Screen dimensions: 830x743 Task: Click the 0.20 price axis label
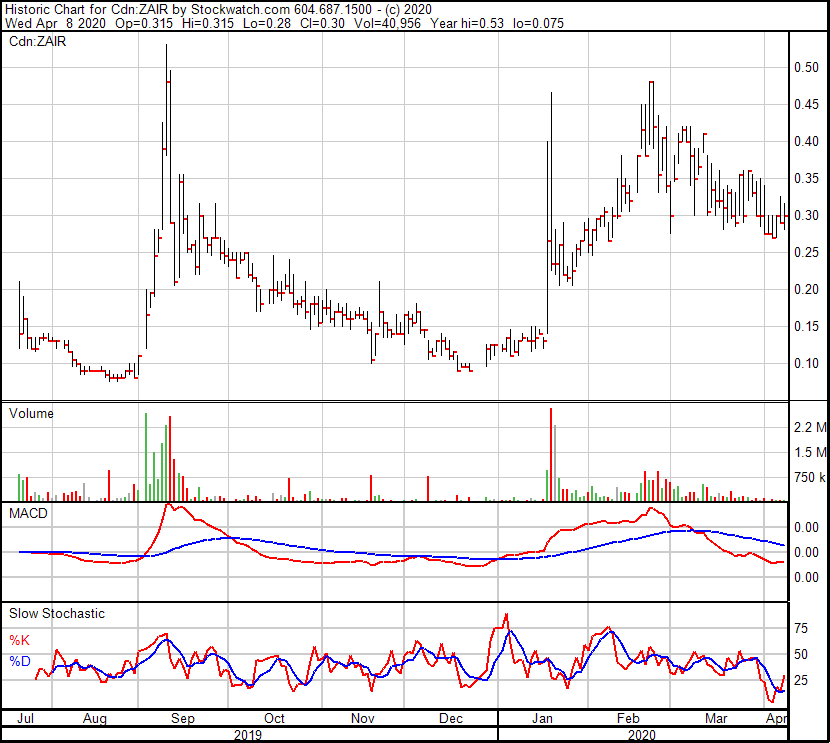click(x=806, y=289)
